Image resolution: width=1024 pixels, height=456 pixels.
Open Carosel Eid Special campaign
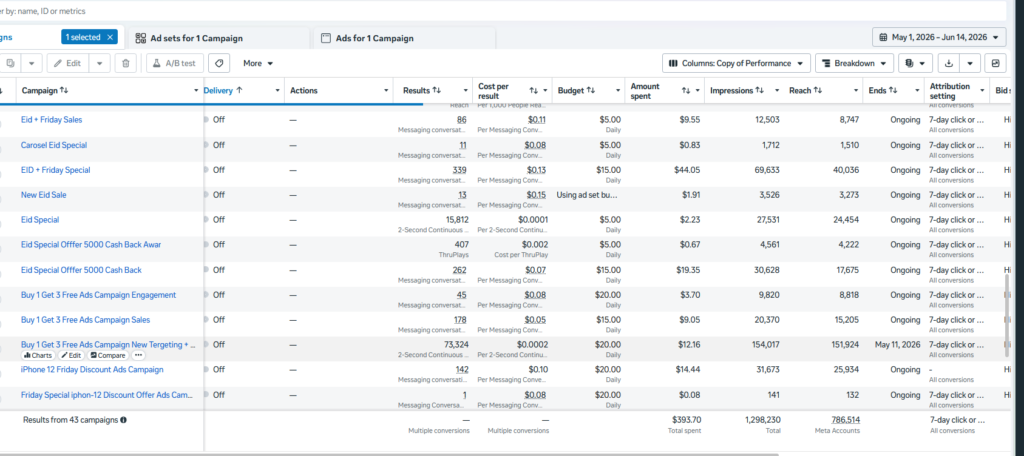(54, 145)
